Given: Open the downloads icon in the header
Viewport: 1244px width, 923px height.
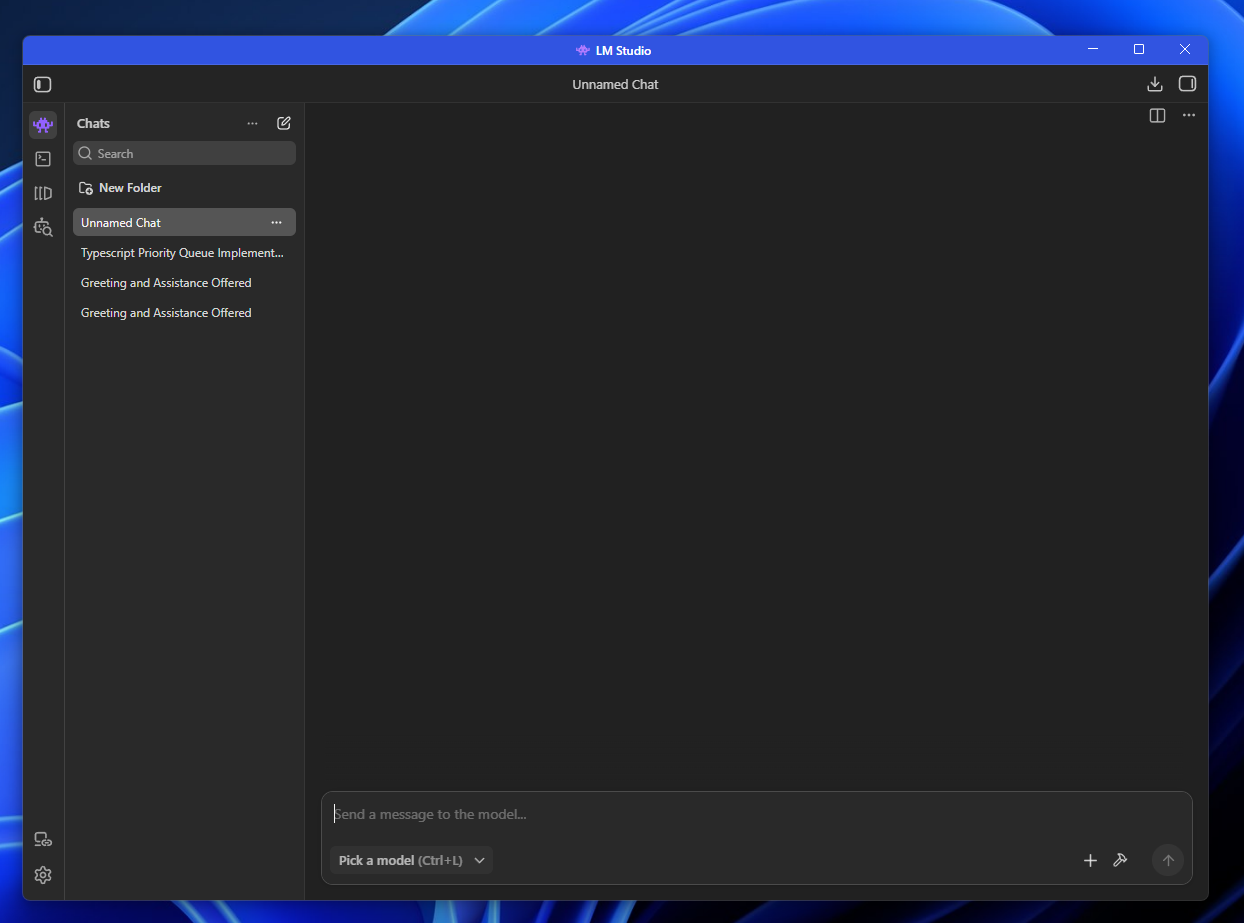Looking at the screenshot, I should [1155, 84].
